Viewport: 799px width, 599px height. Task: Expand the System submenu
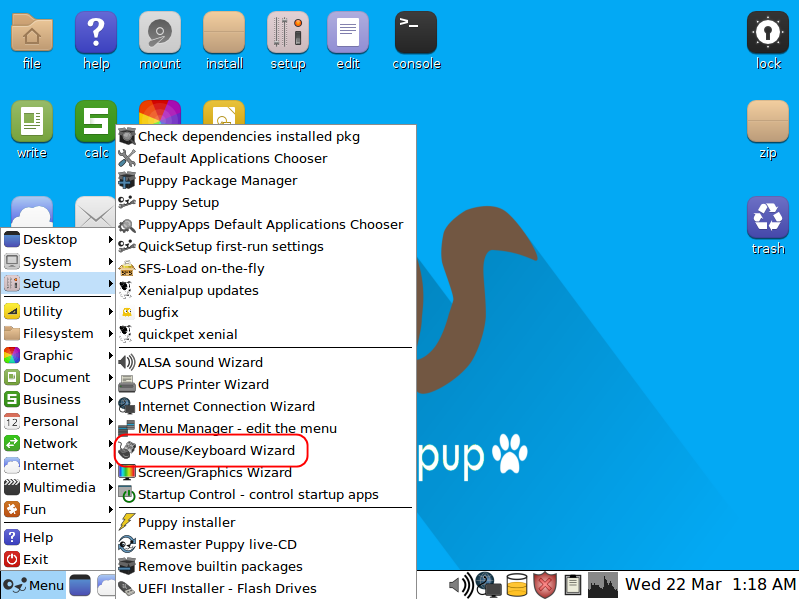(58, 261)
